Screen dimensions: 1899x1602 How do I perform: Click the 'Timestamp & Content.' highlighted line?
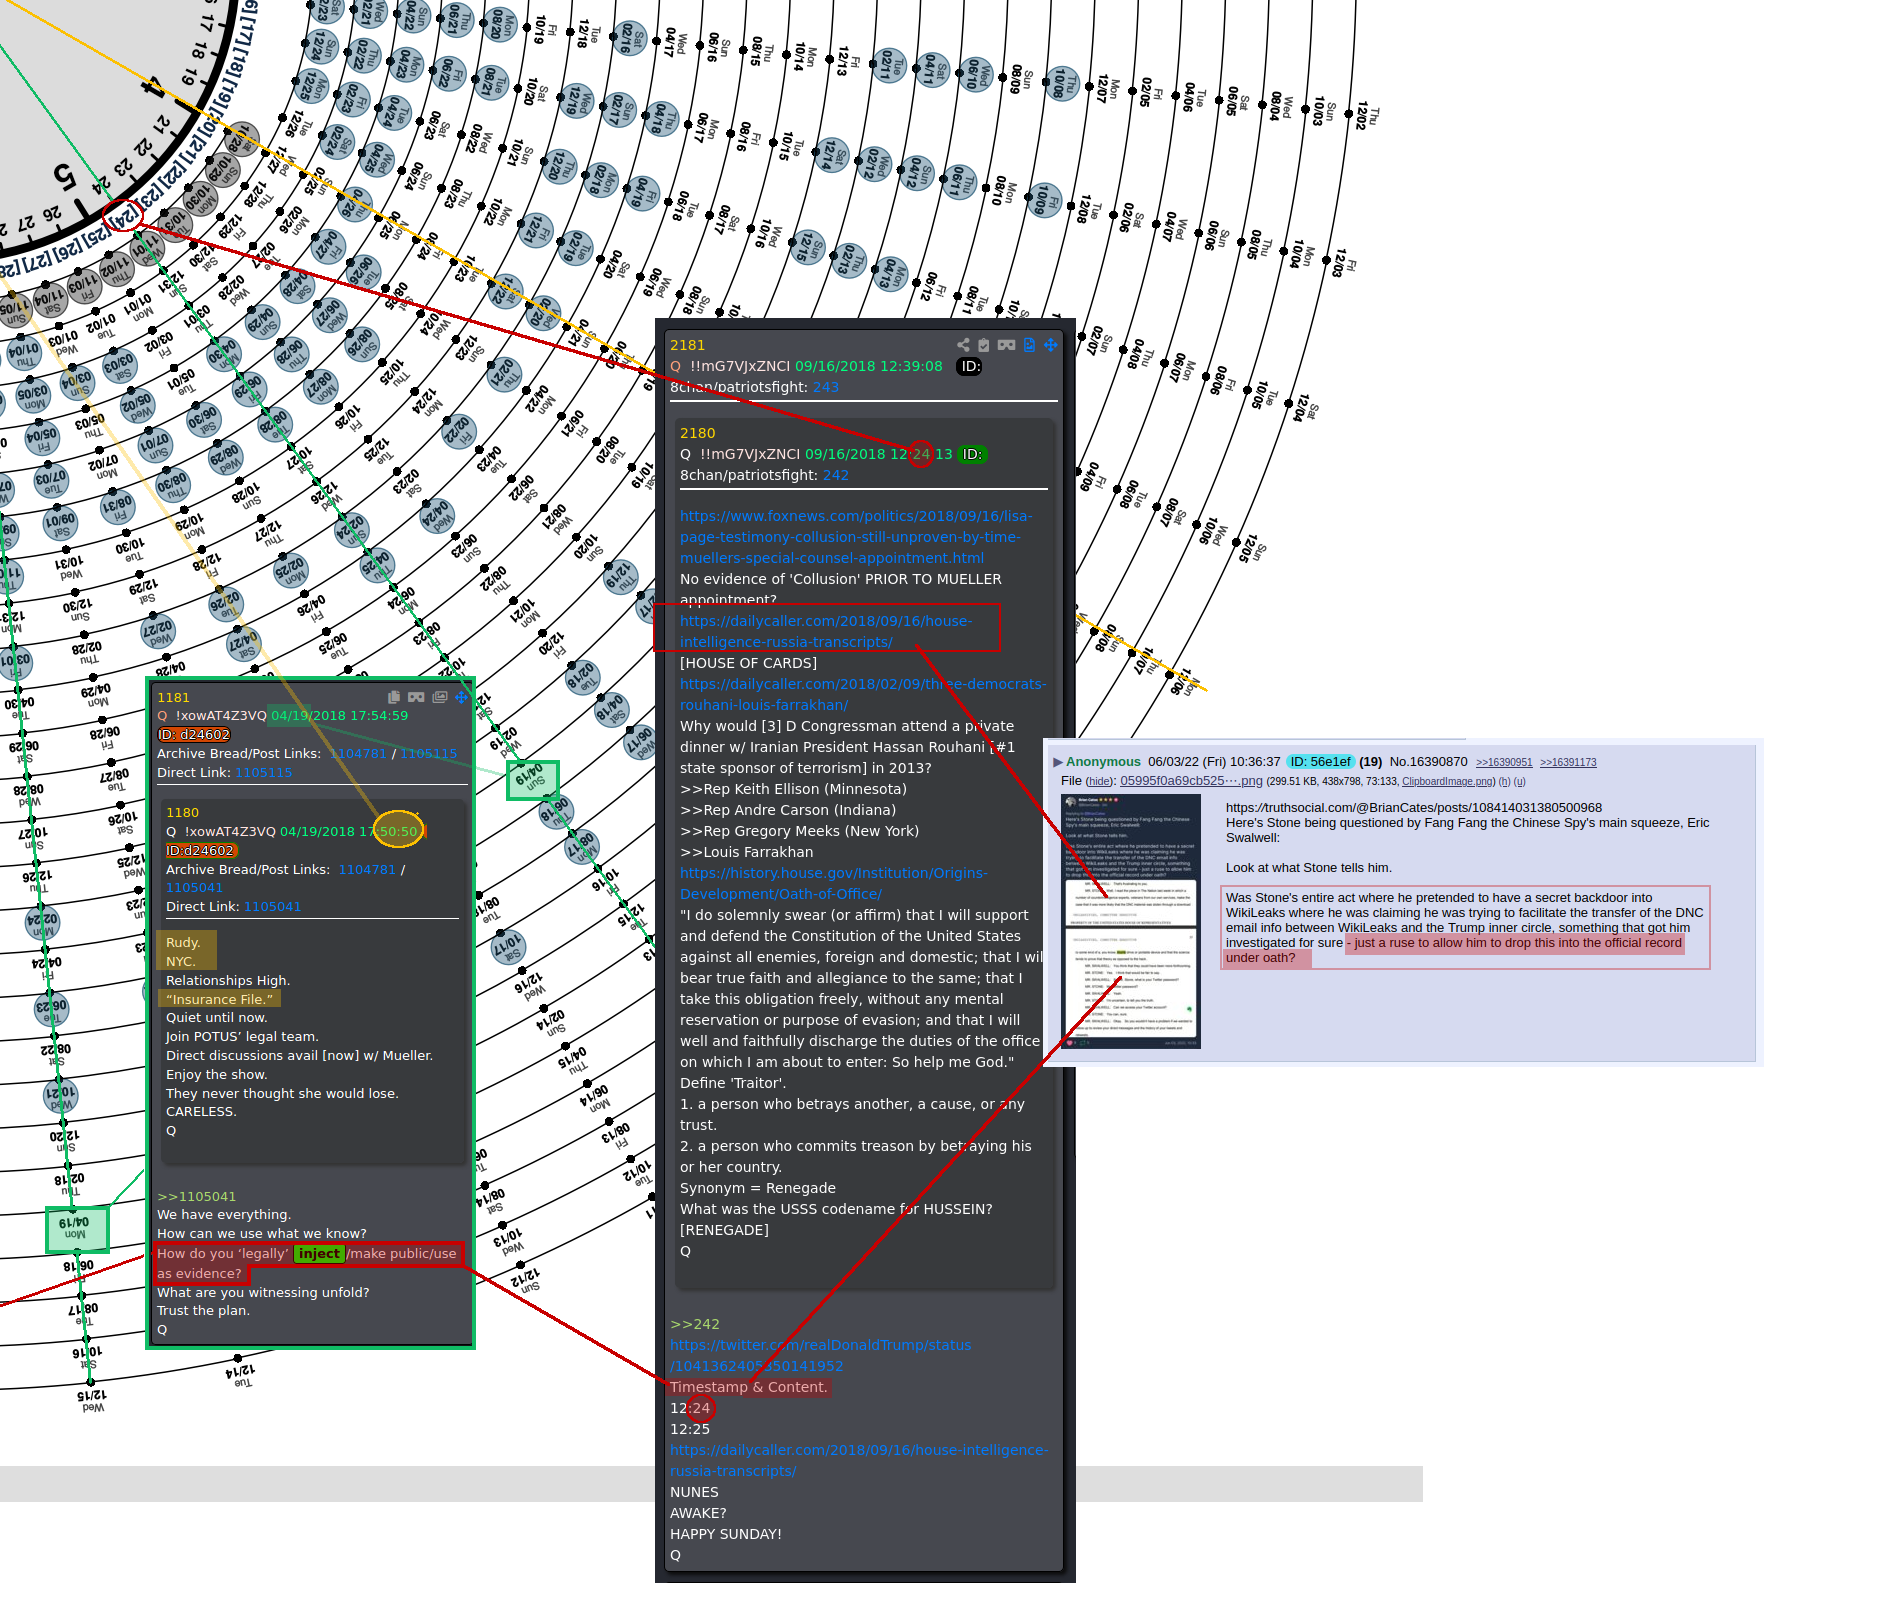(749, 1387)
